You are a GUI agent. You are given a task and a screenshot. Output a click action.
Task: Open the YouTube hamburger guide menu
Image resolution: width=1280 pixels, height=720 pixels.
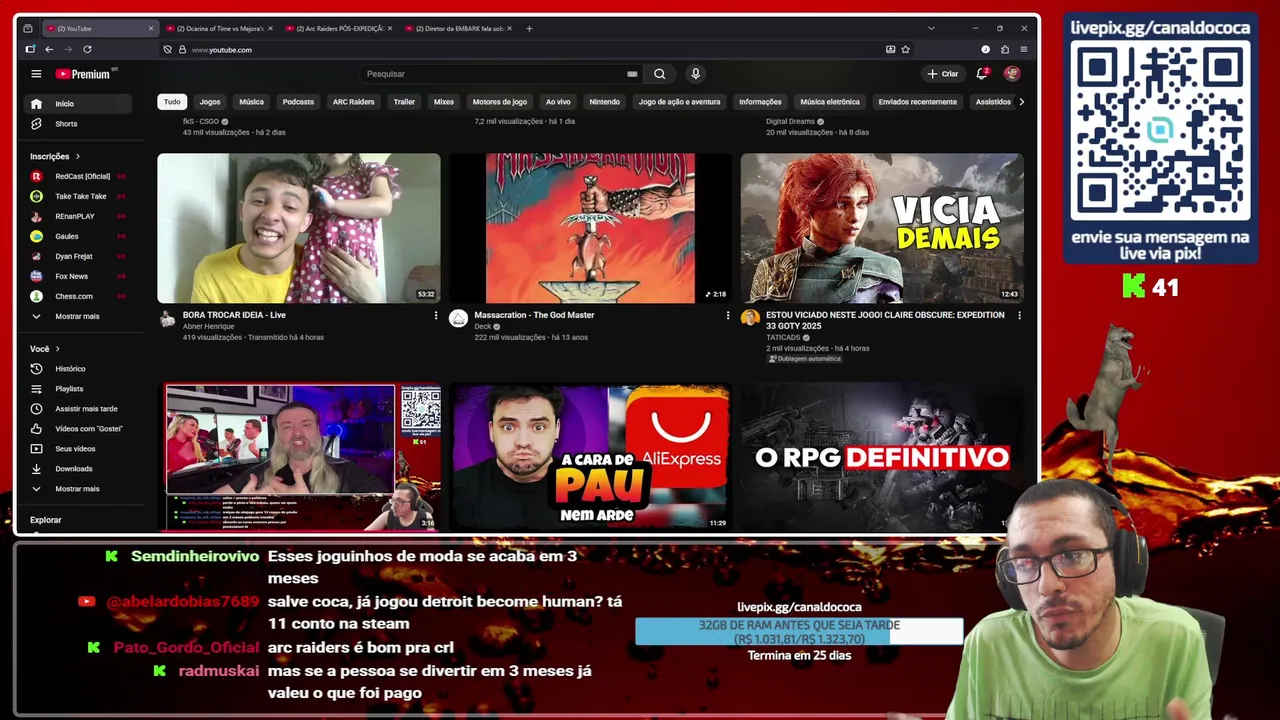36,74
